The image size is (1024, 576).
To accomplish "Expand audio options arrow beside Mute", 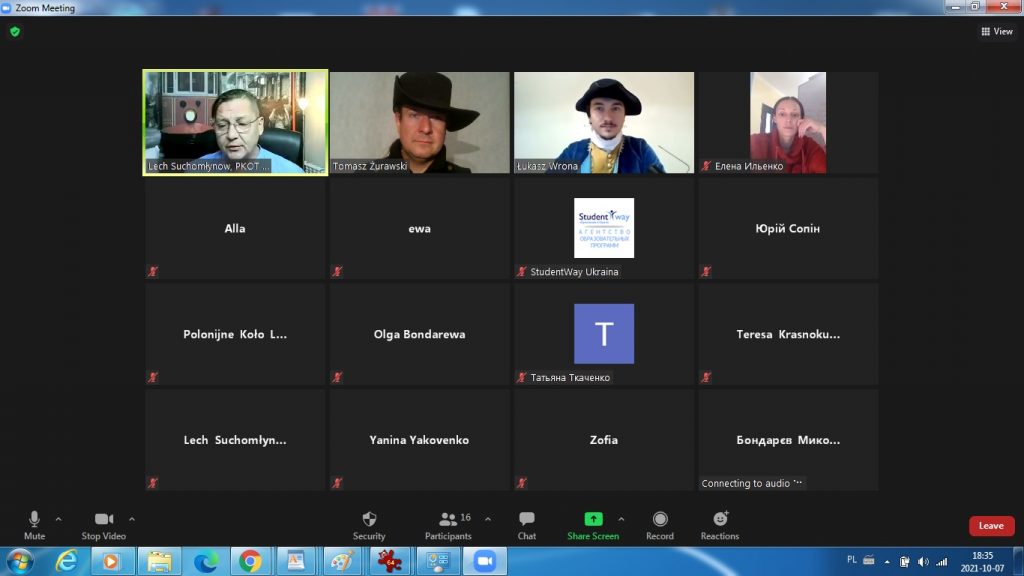I will coord(58,519).
